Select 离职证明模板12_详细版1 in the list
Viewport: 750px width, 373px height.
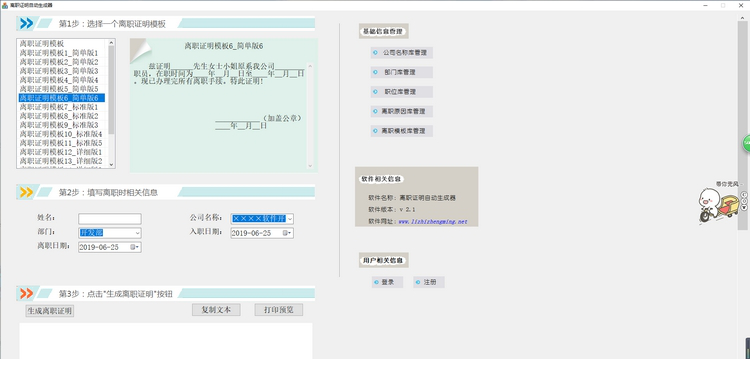coord(61,152)
